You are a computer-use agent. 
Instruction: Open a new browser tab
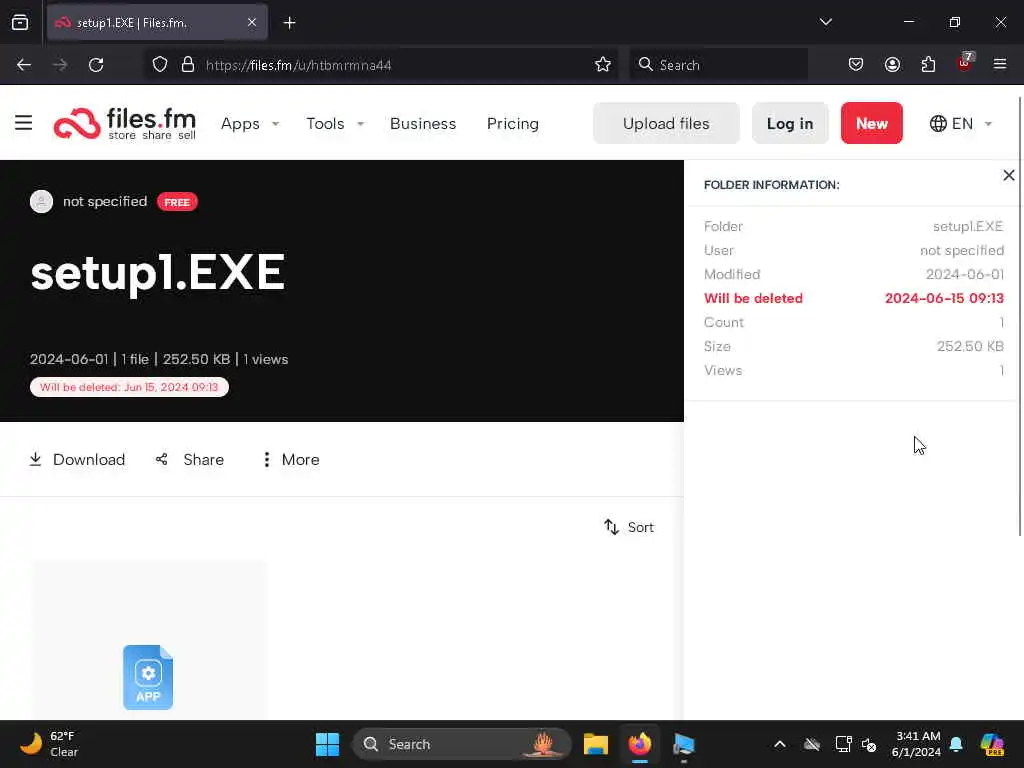point(289,23)
